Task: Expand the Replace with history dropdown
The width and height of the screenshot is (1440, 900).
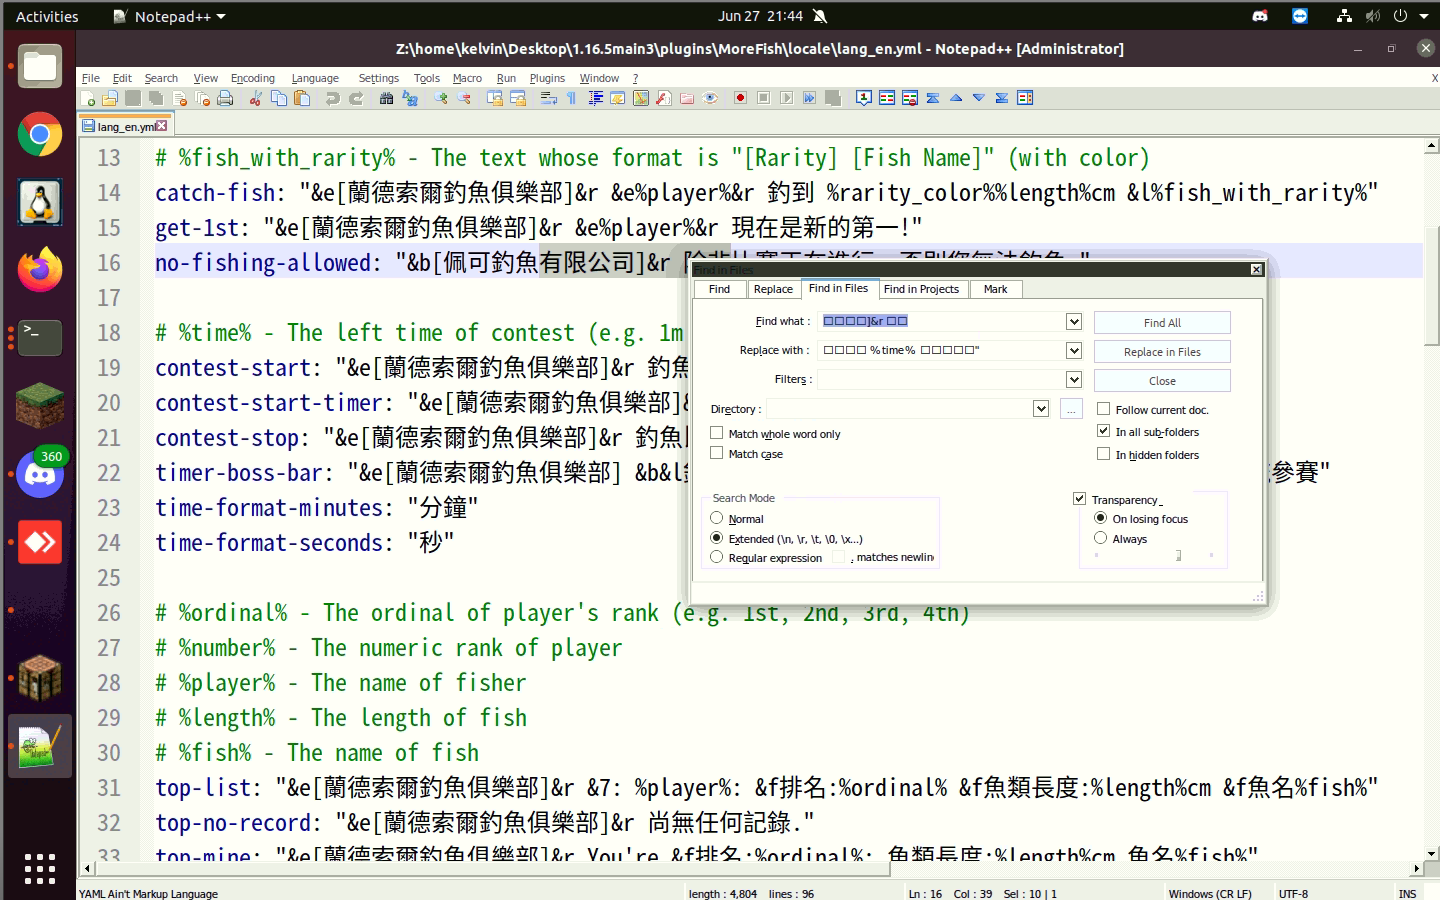Action: pos(1073,350)
